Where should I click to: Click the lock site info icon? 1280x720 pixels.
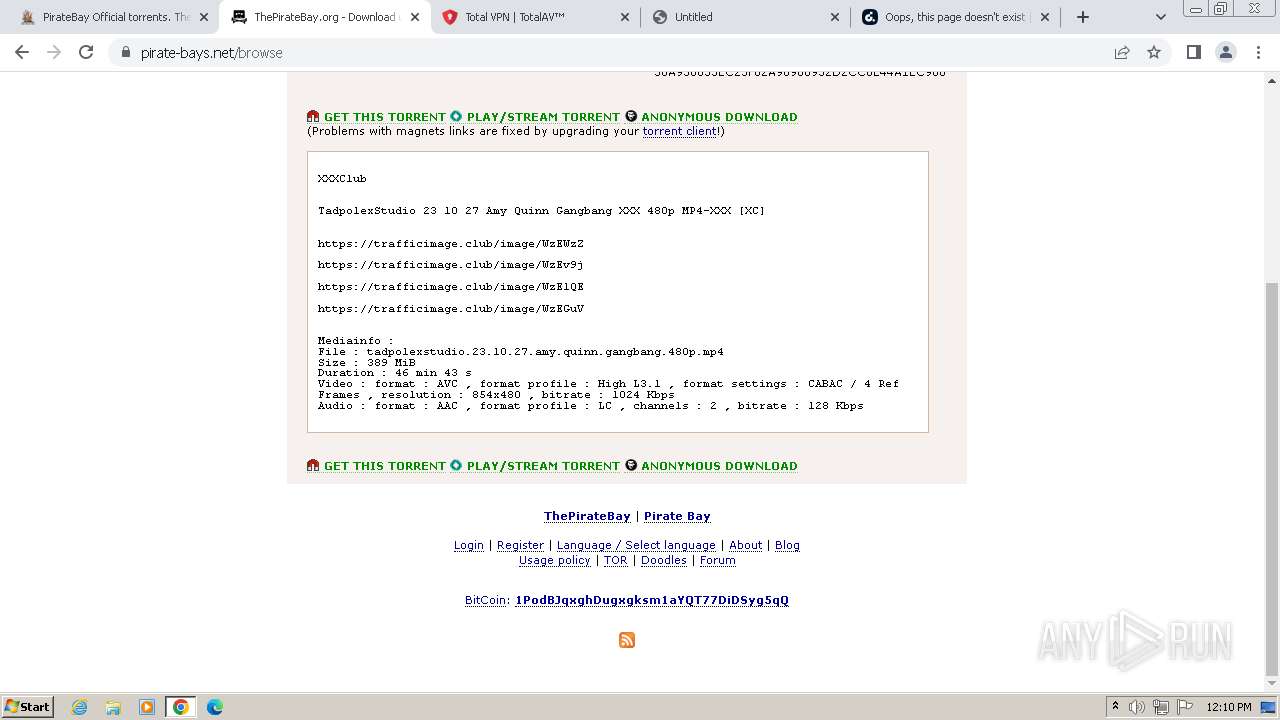click(x=126, y=53)
